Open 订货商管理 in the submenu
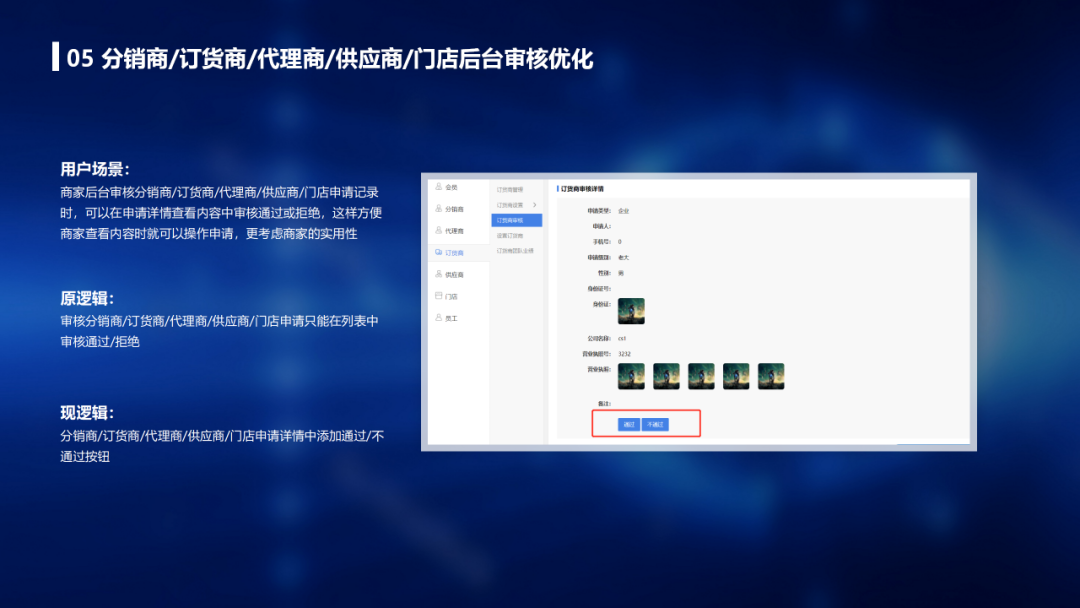 [x=510, y=189]
